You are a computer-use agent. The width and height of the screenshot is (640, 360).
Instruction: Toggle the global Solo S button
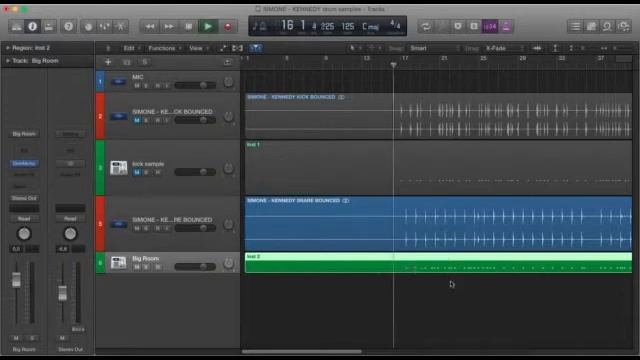[x=145, y=62]
